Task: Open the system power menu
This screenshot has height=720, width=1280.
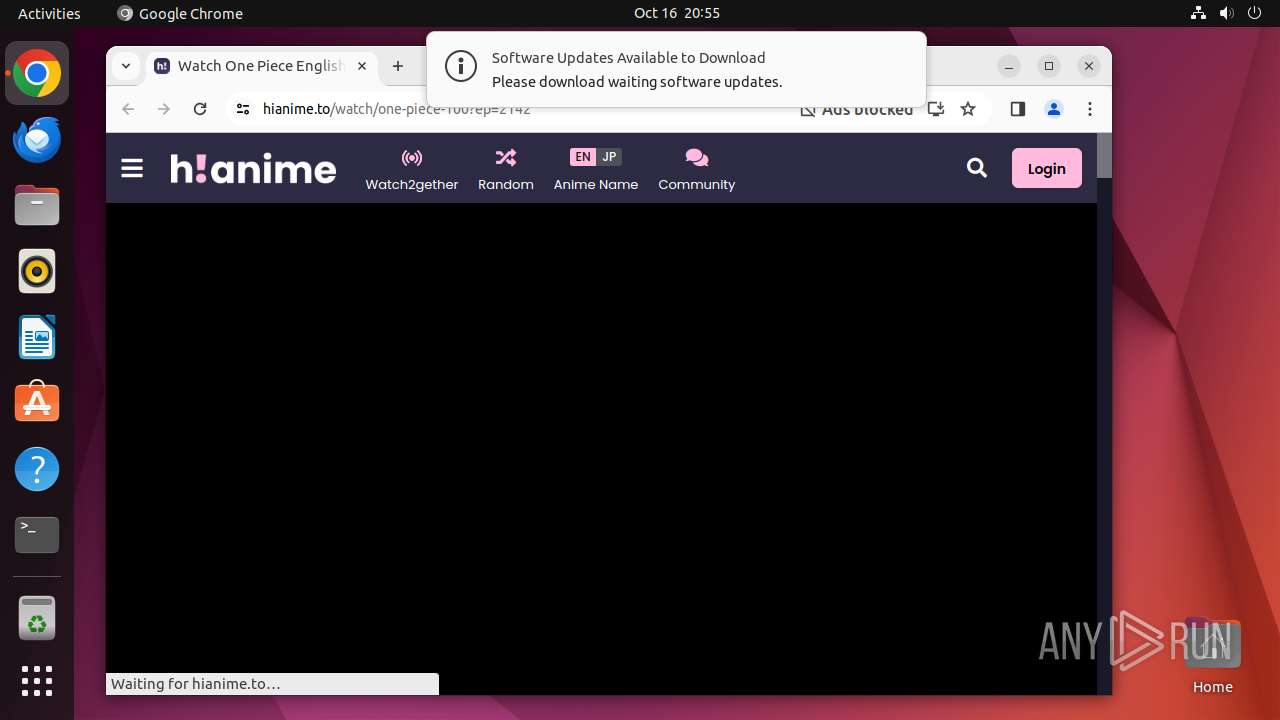Action: pyautogui.click(x=1254, y=13)
